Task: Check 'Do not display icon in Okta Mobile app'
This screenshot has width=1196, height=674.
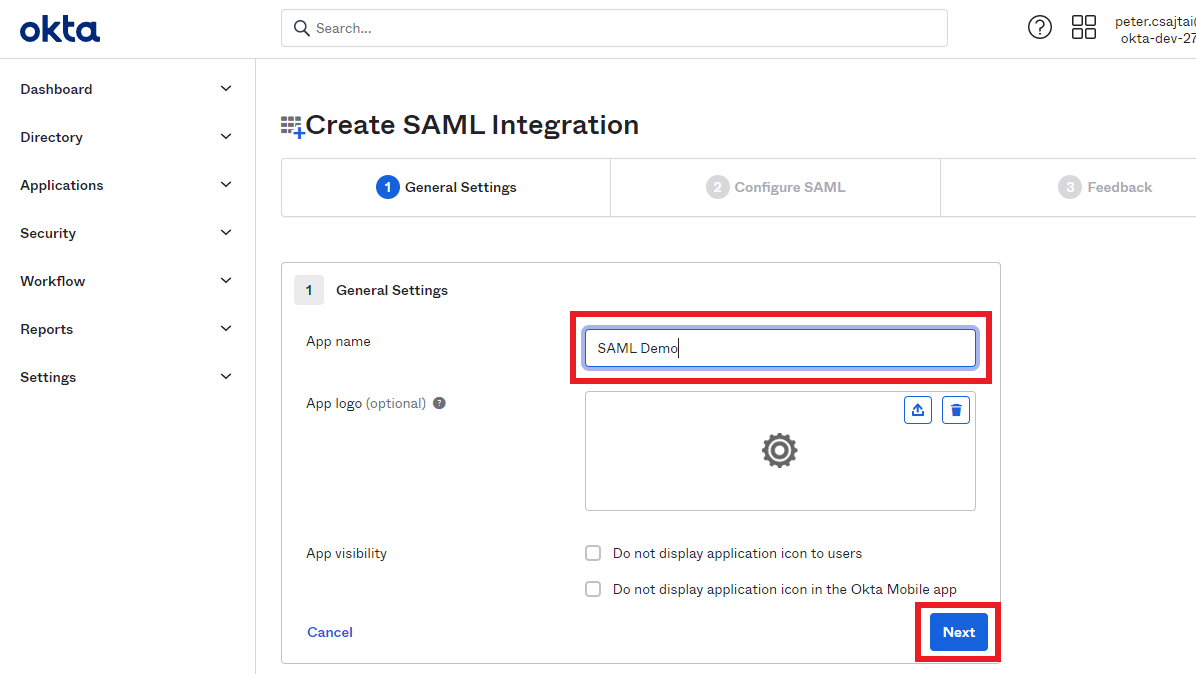Action: point(593,589)
